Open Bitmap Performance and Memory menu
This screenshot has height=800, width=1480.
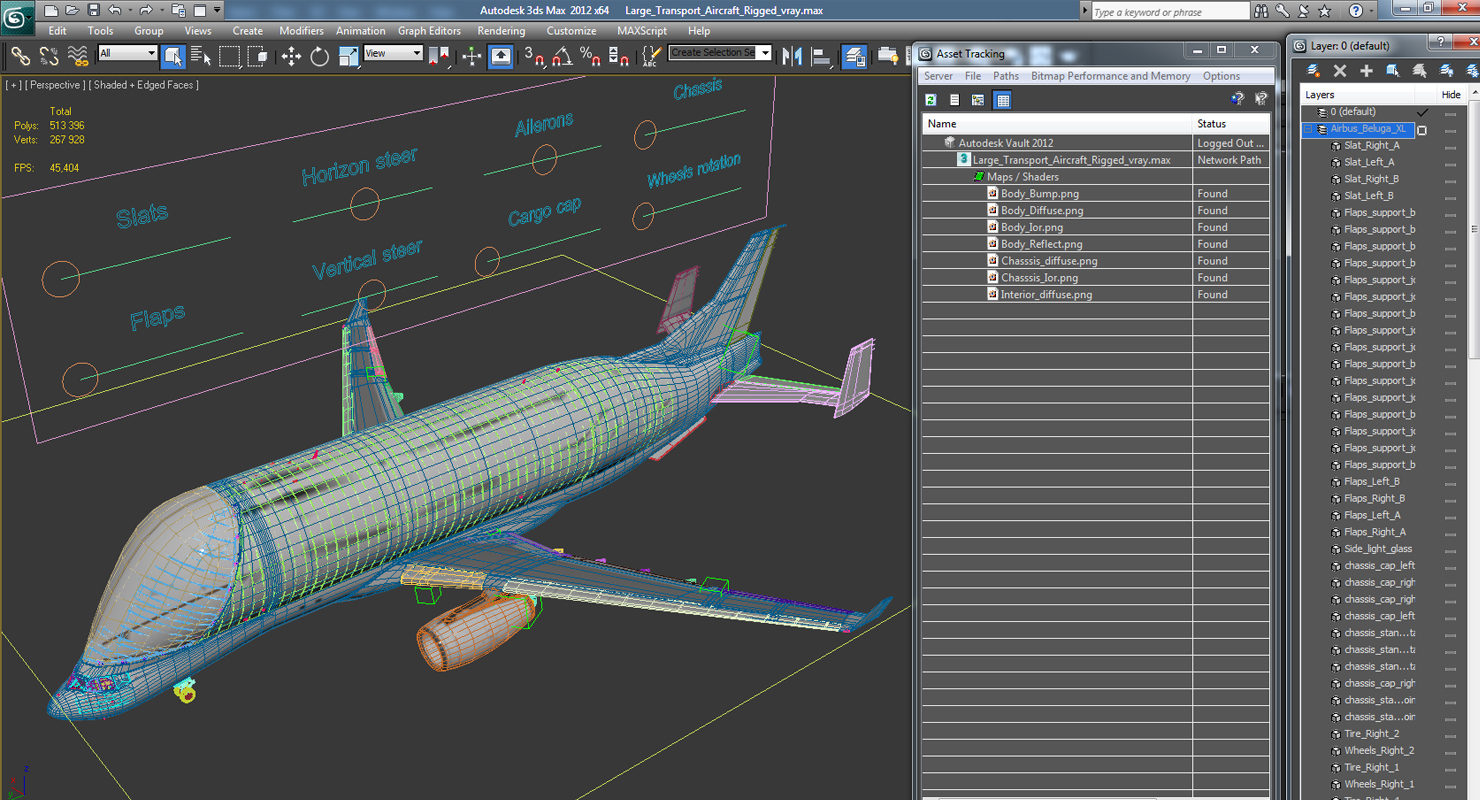[1111, 76]
